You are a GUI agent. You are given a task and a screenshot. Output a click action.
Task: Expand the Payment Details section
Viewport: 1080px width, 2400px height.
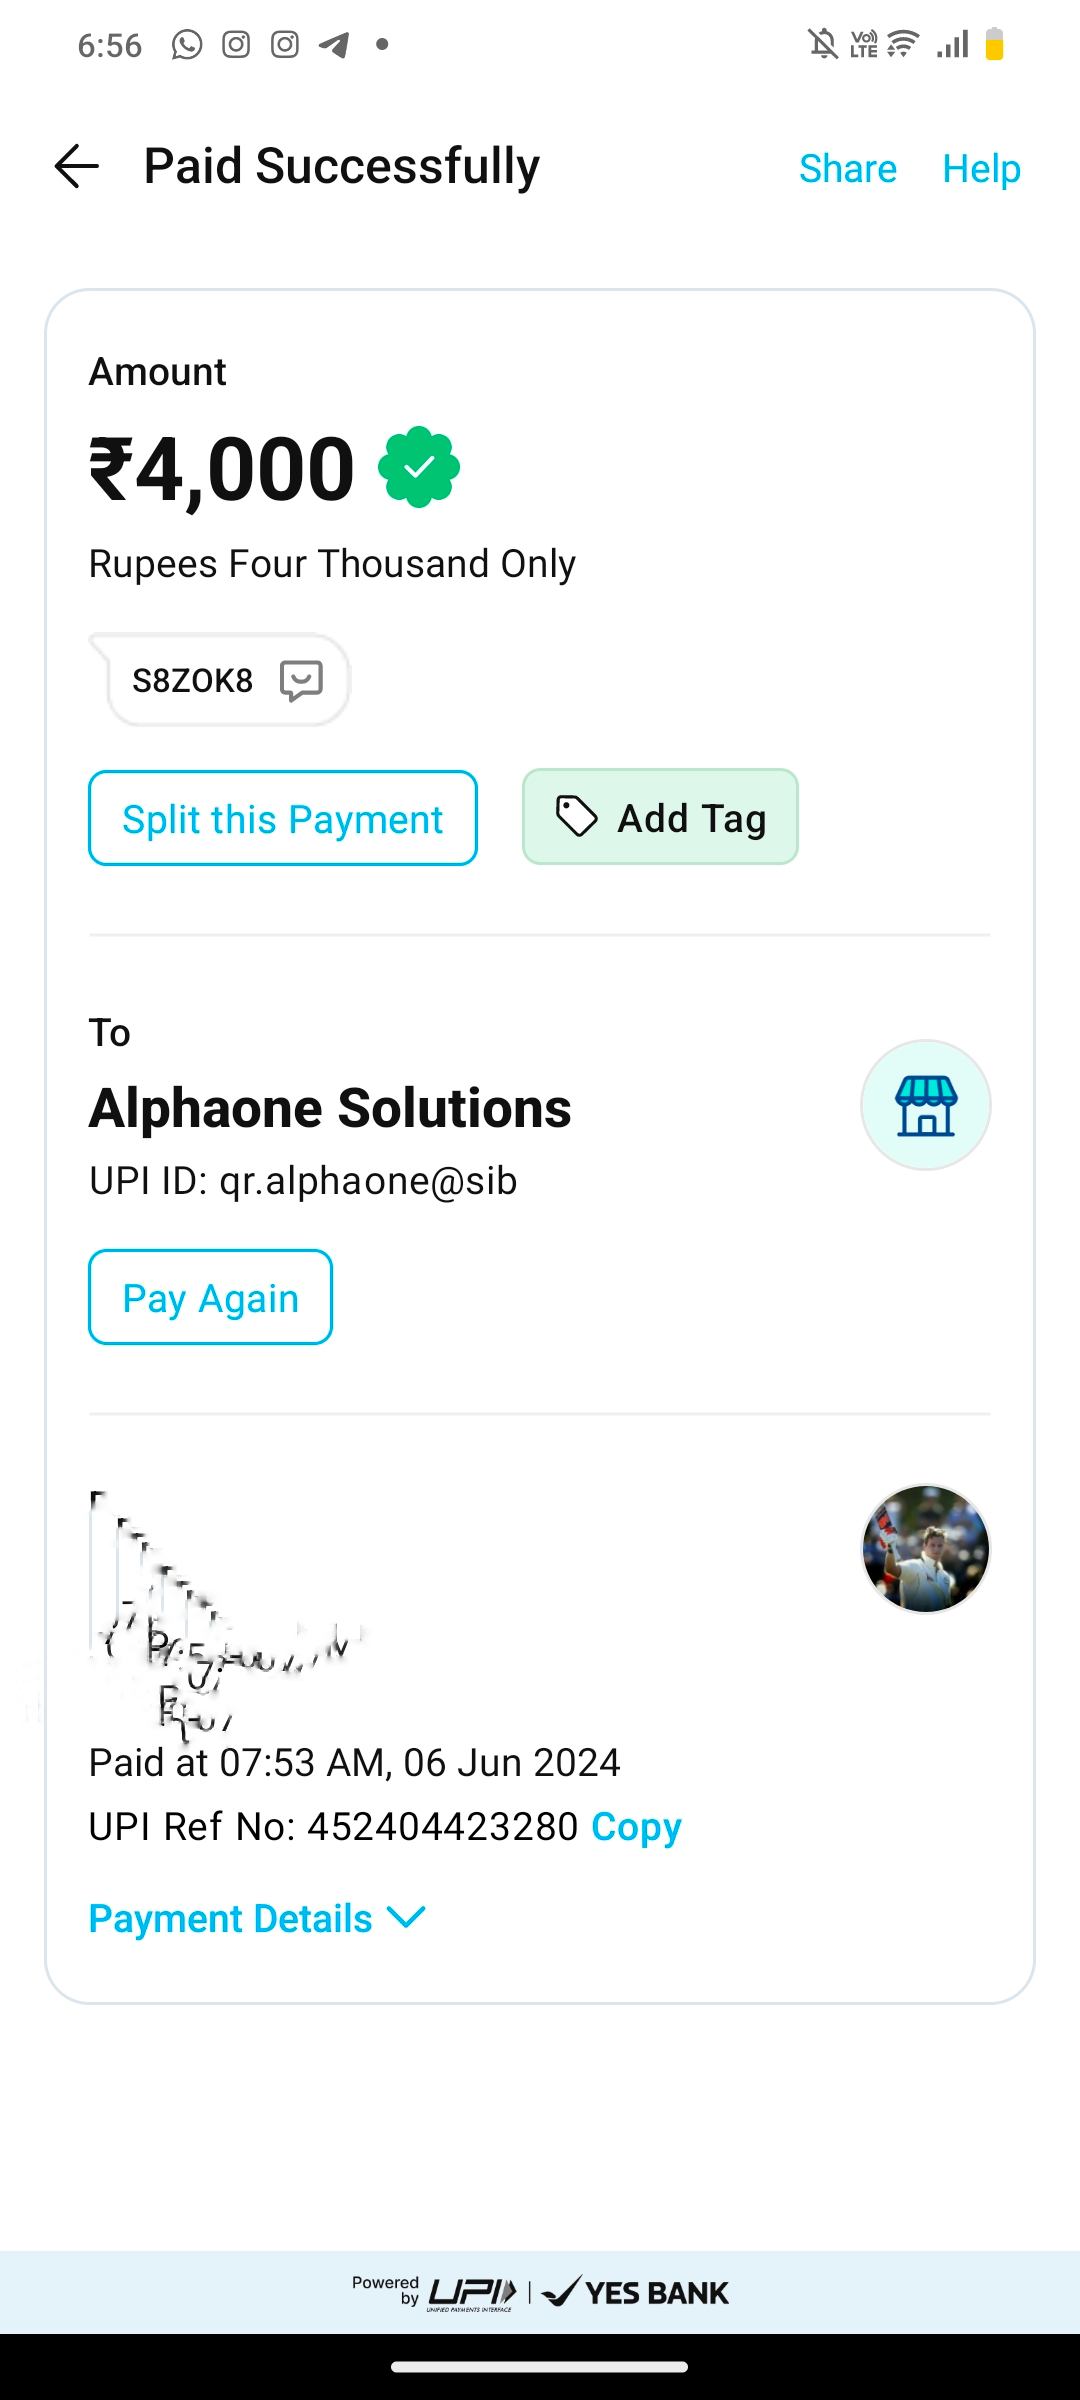click(x=231, y=1919)
